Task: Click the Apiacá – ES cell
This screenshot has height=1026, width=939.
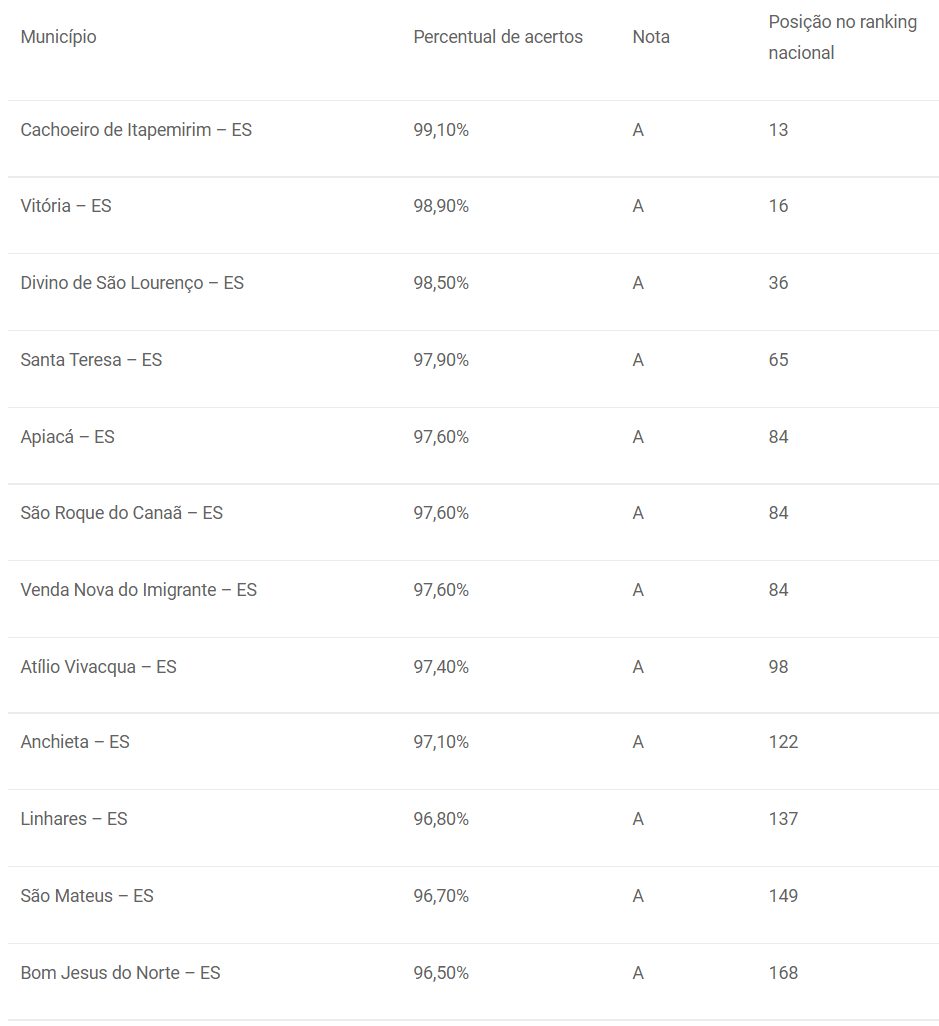Action: [x=67, y=437]
